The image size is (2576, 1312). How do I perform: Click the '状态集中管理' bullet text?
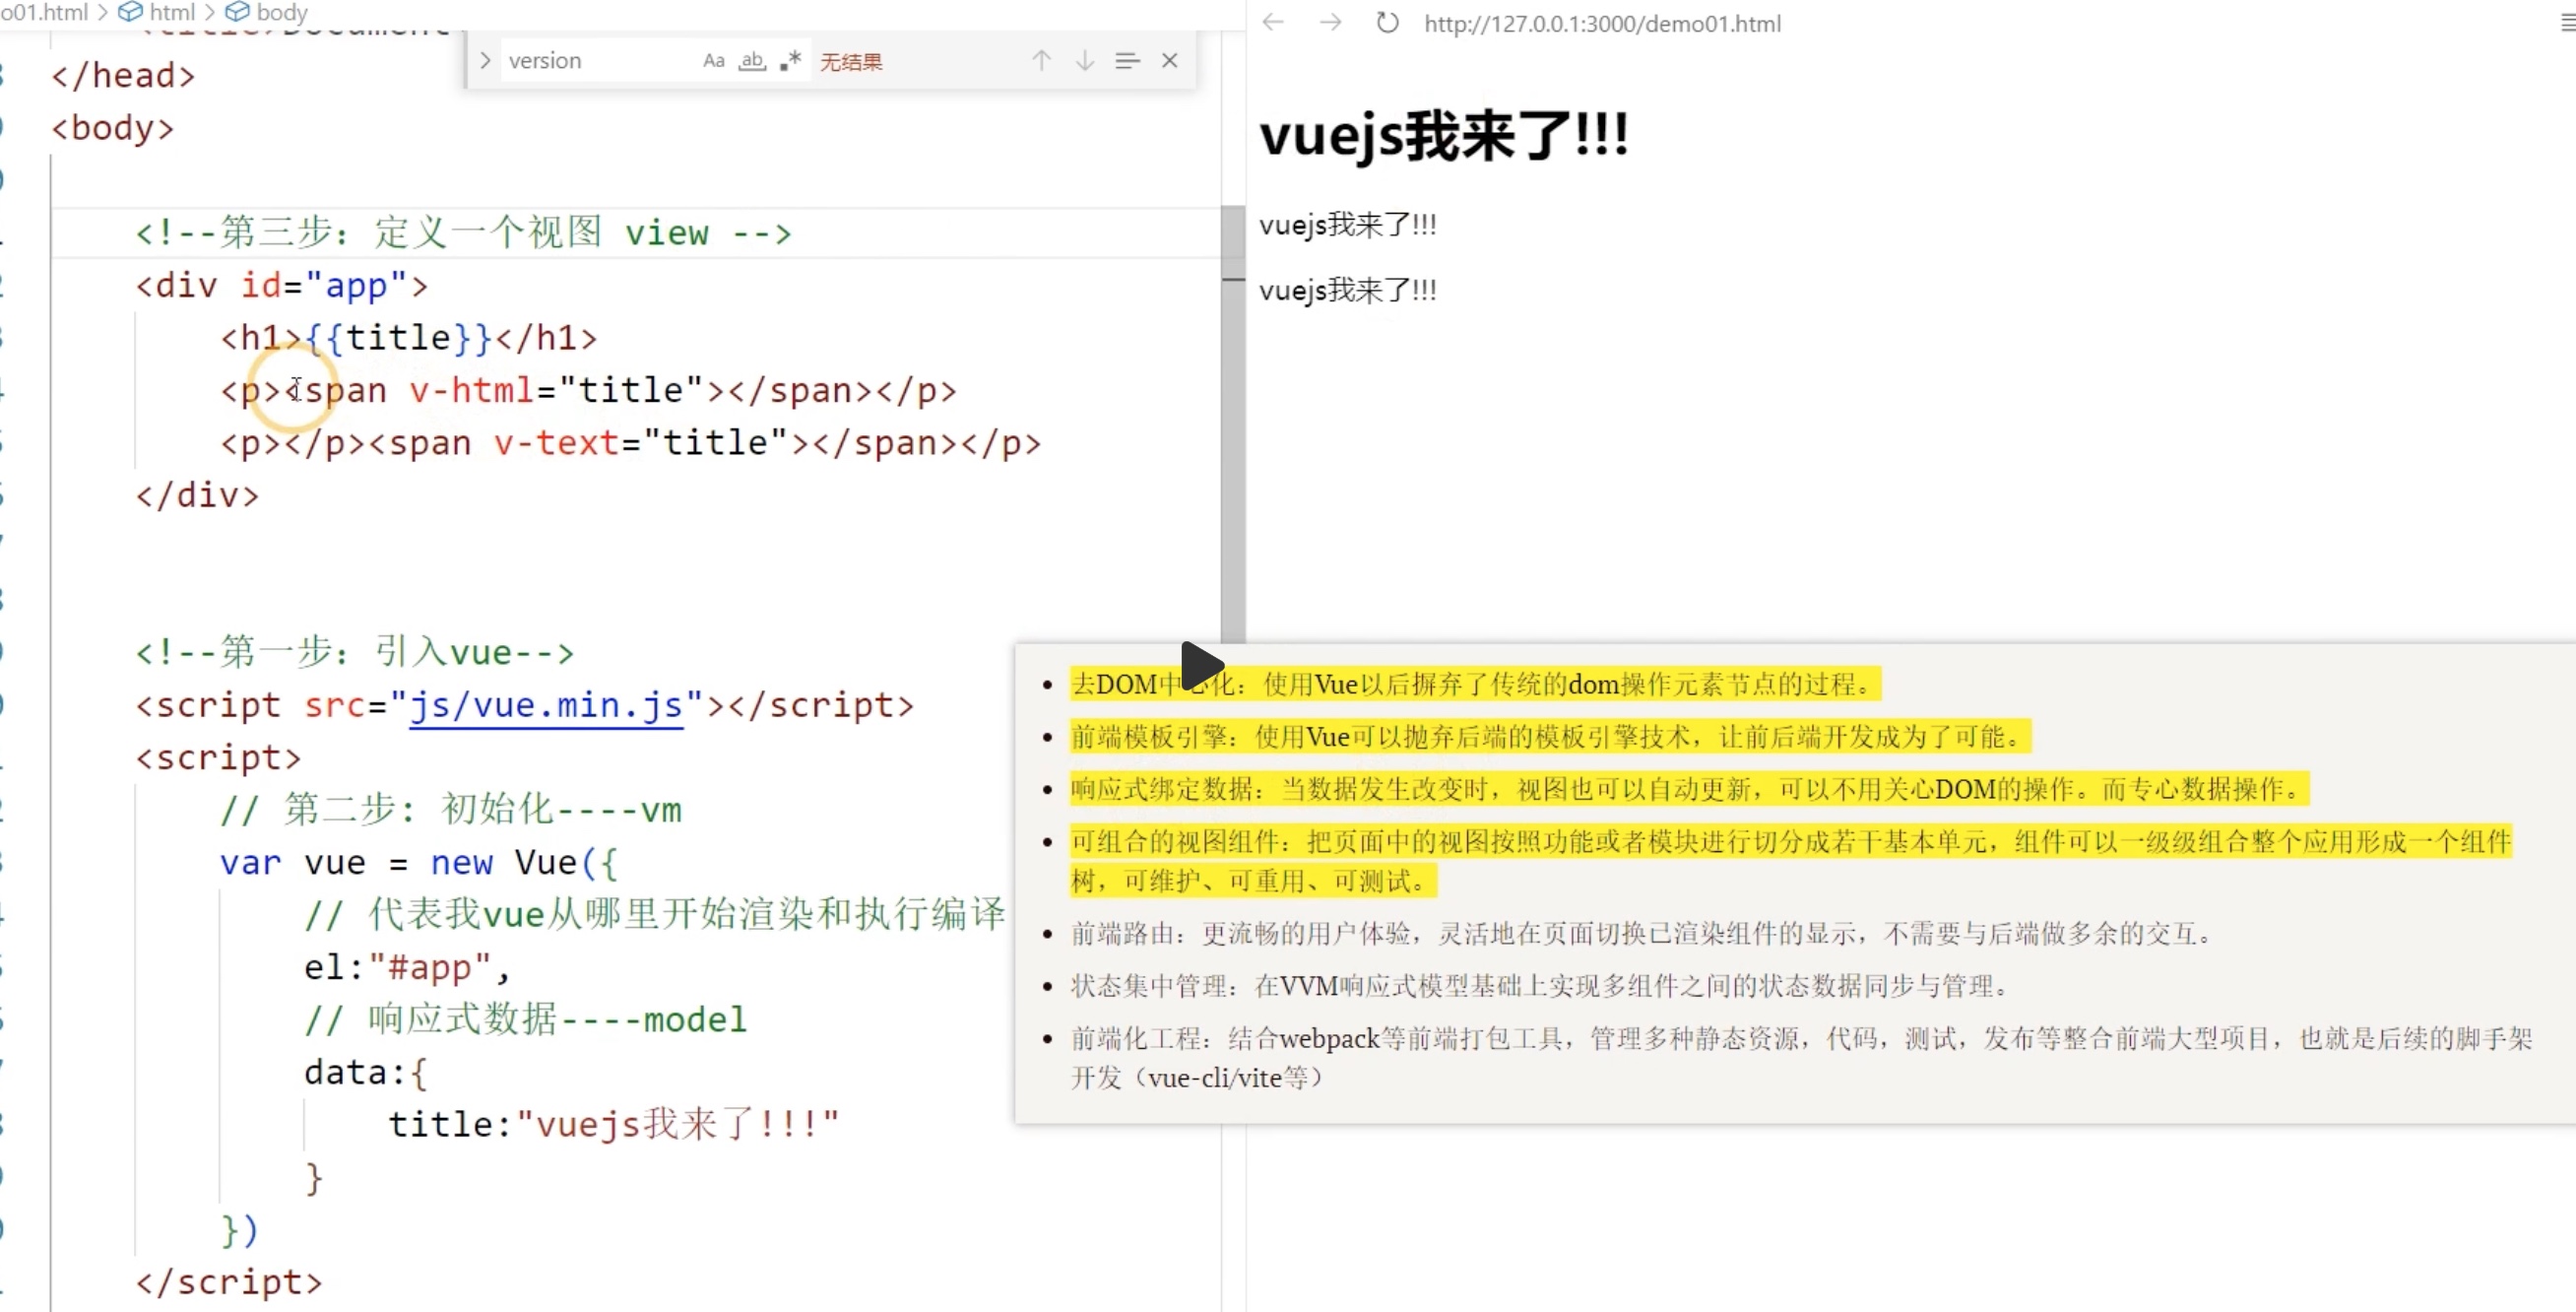1544,986
